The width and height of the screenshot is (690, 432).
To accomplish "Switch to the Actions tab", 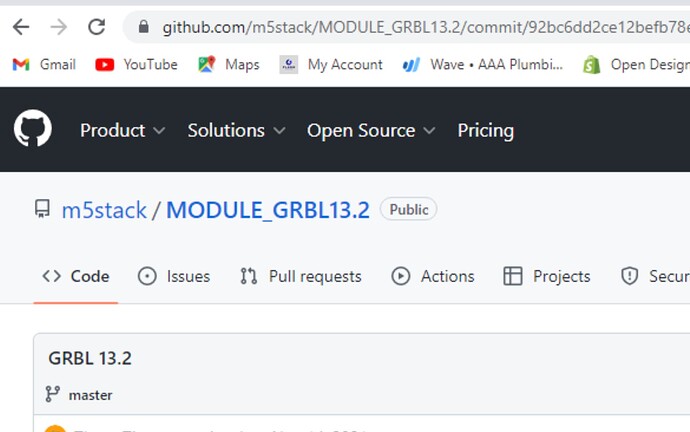I will (x=433, y=276).
